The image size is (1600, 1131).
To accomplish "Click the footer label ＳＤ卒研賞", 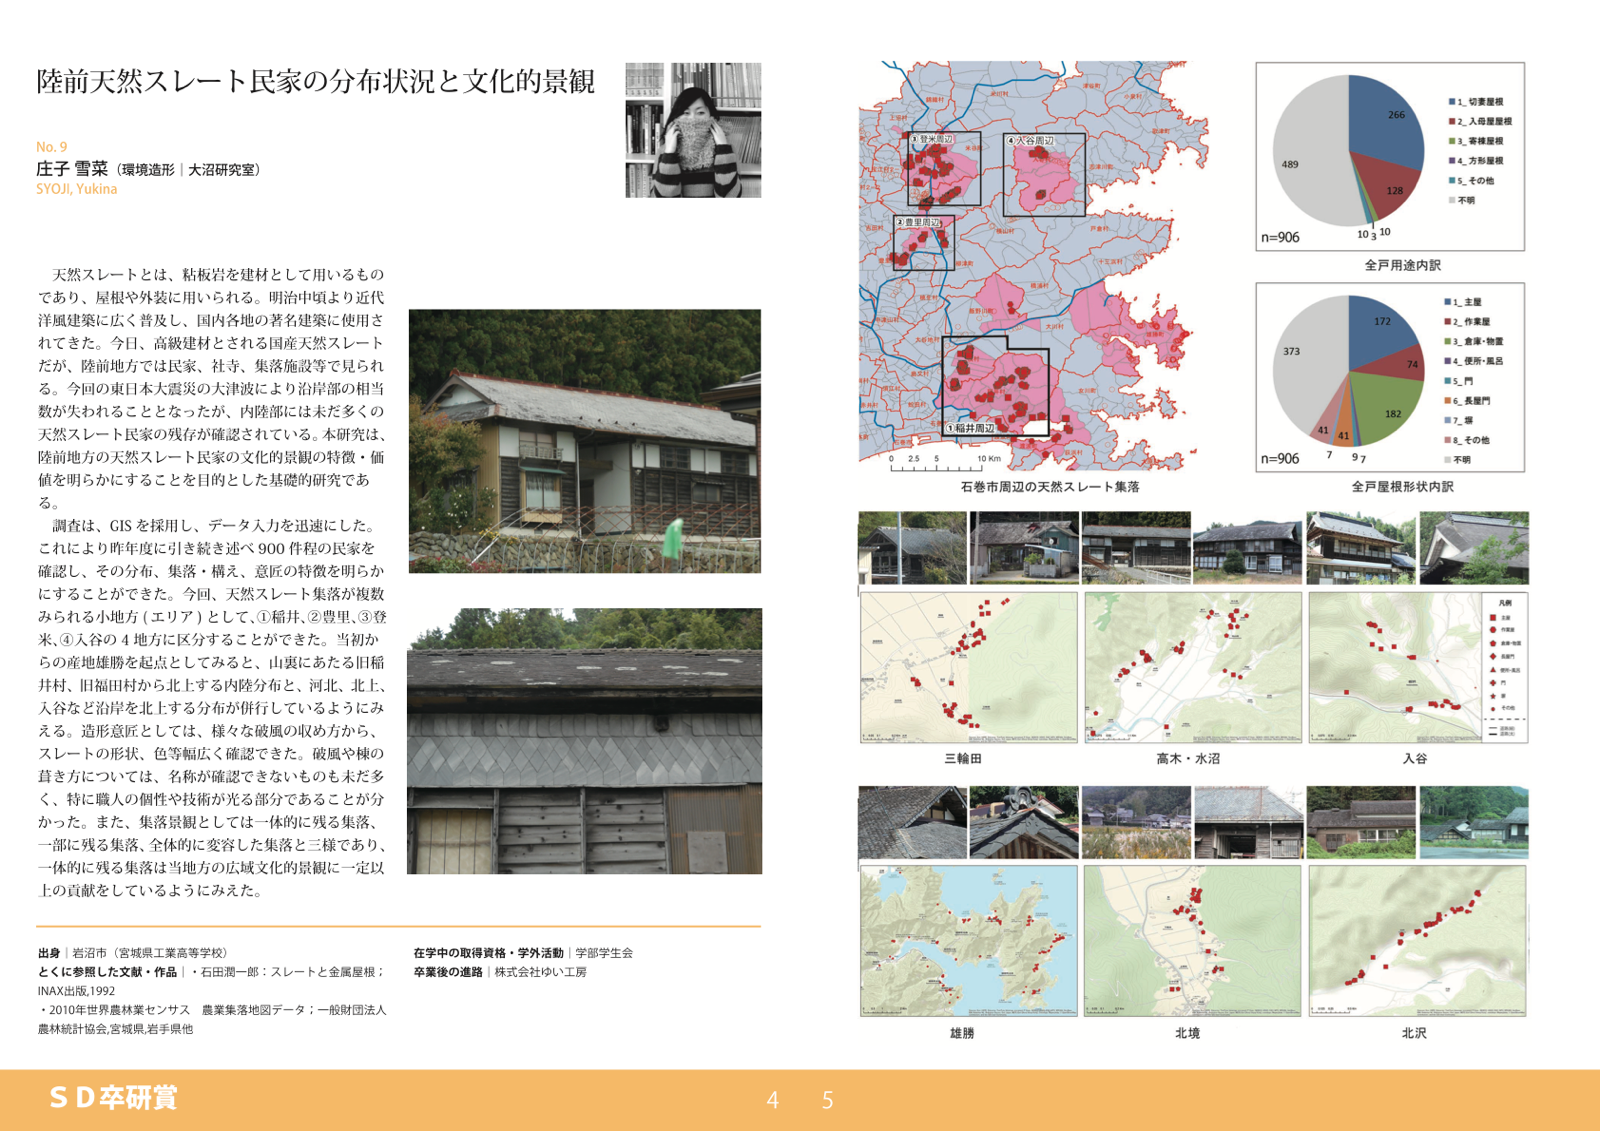I will pyautogui.click(x=113, y=1098).
